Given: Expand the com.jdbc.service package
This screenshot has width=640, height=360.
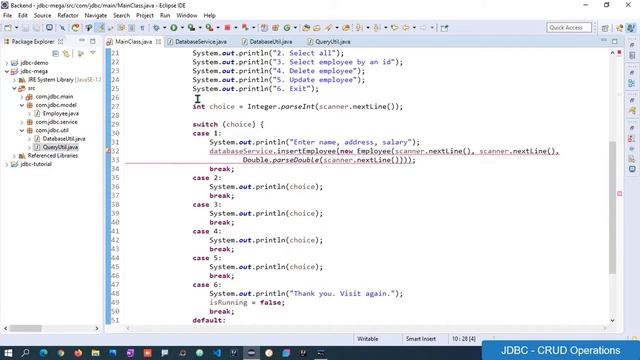Looking at the screenshot, I should point(22,122).
